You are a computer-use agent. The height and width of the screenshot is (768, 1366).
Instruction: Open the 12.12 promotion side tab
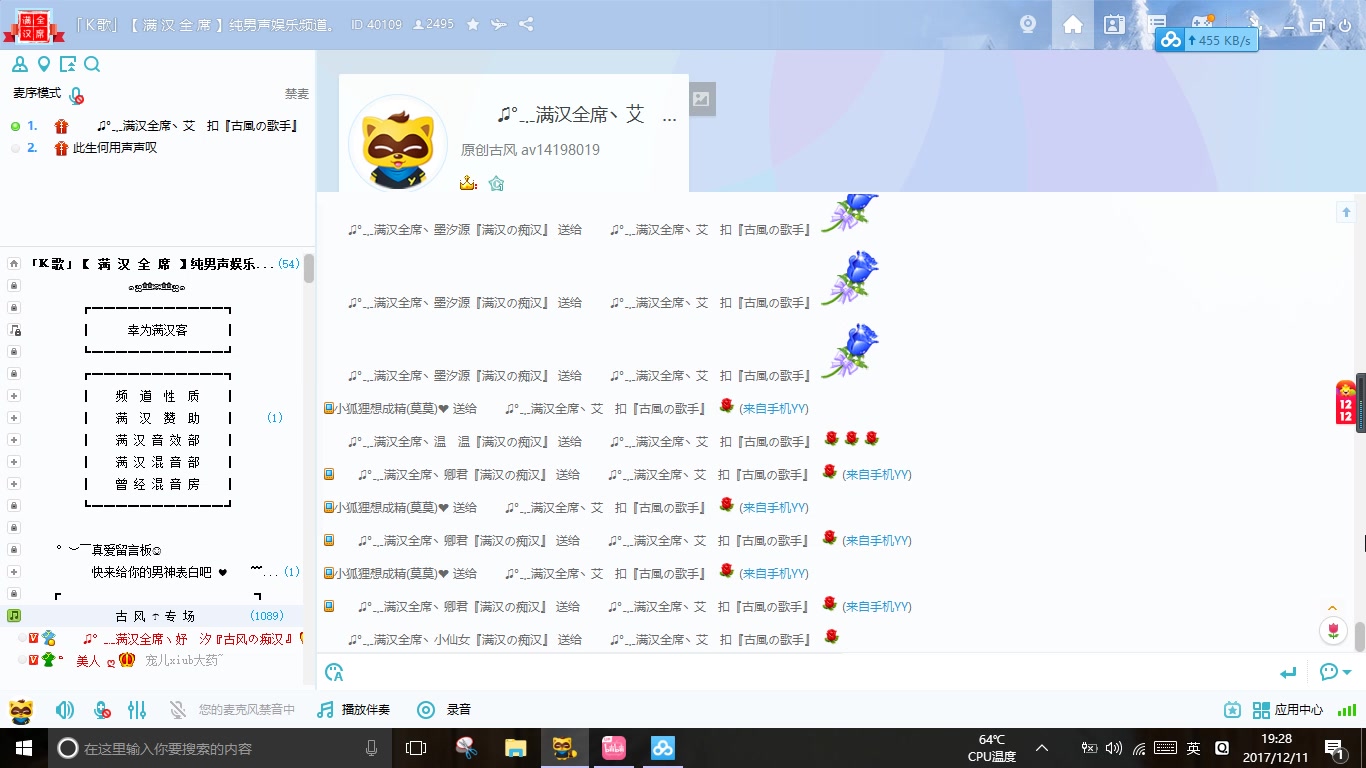[x=1346, y=403]
